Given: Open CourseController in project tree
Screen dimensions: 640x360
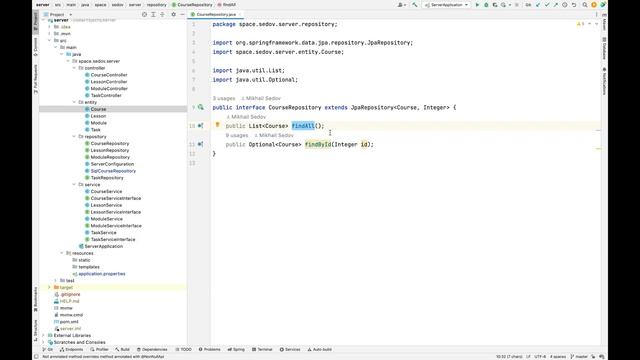Looking at the screenshot, I should click(109, 75).
